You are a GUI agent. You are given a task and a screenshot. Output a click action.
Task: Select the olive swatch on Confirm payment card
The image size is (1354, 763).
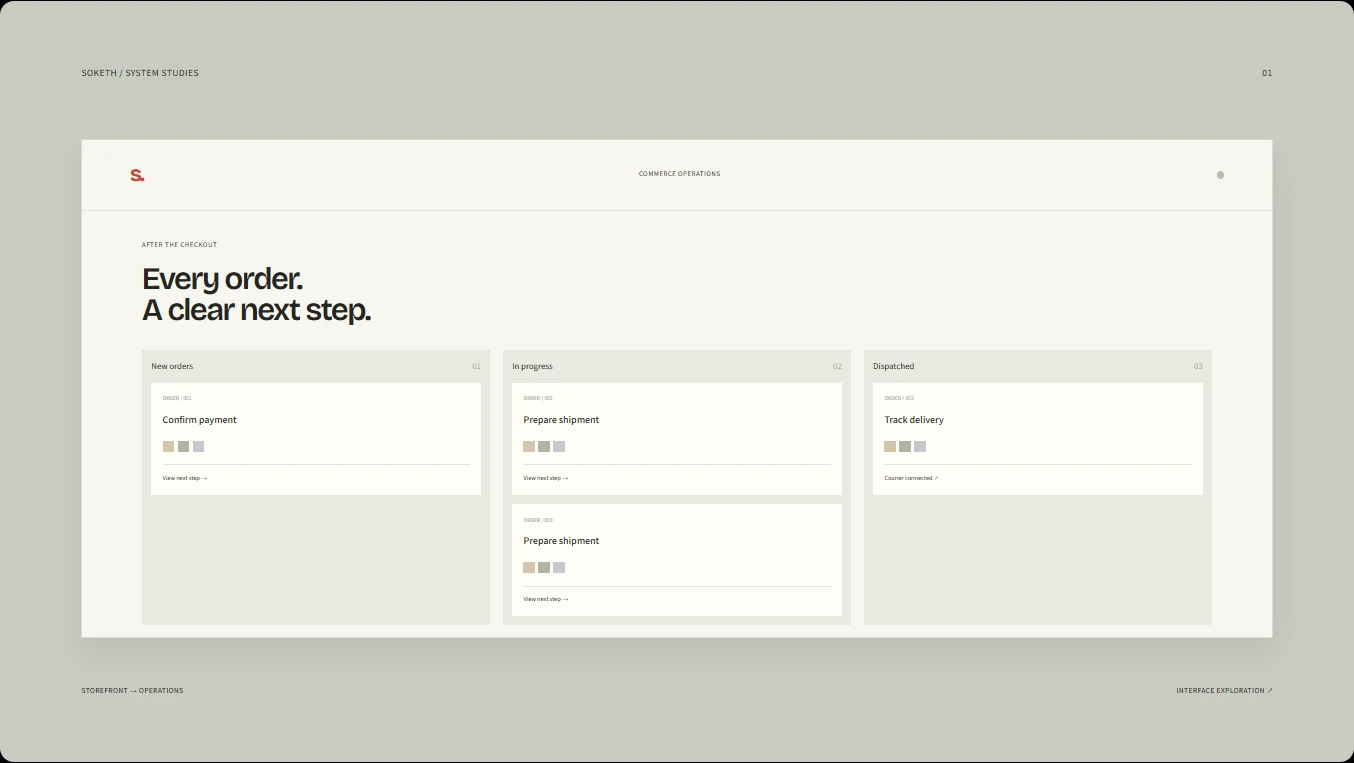[183, 447]
